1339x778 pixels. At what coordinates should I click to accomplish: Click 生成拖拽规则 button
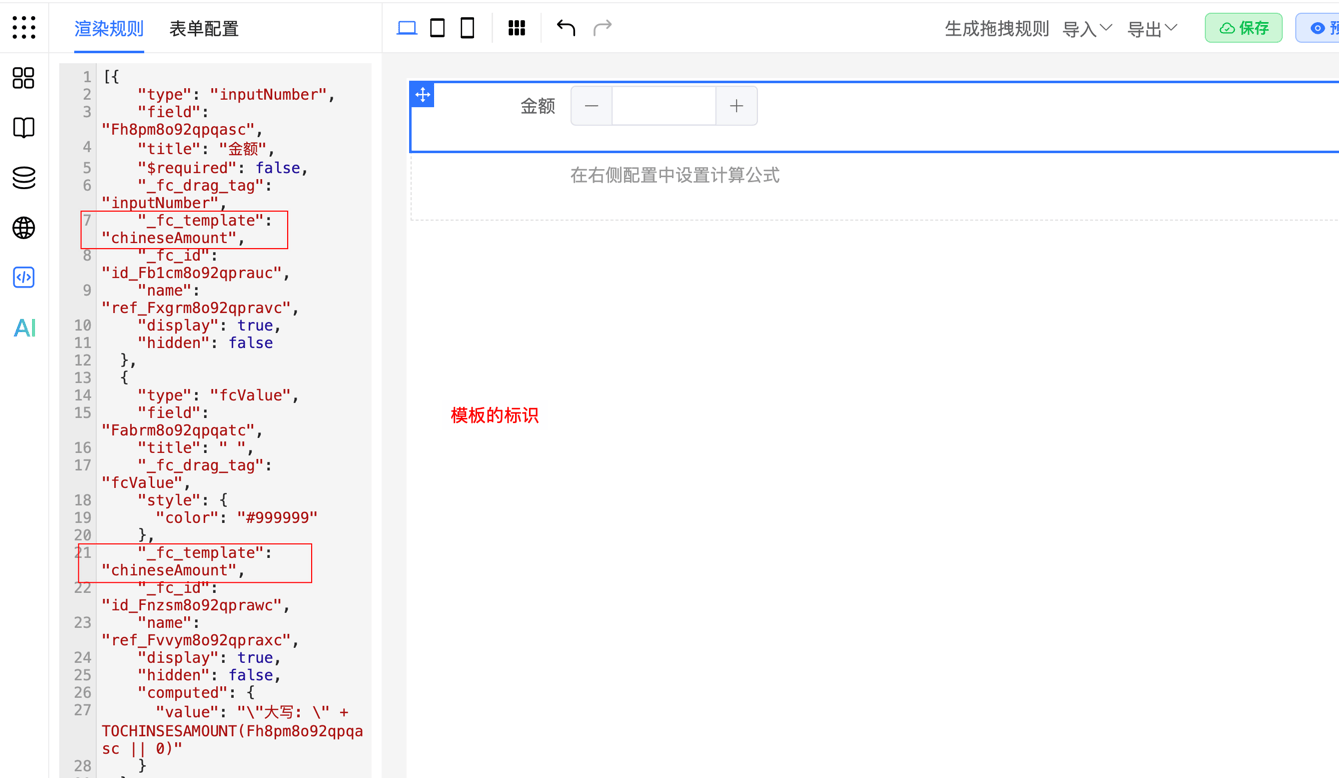click(x=996, y=29)
